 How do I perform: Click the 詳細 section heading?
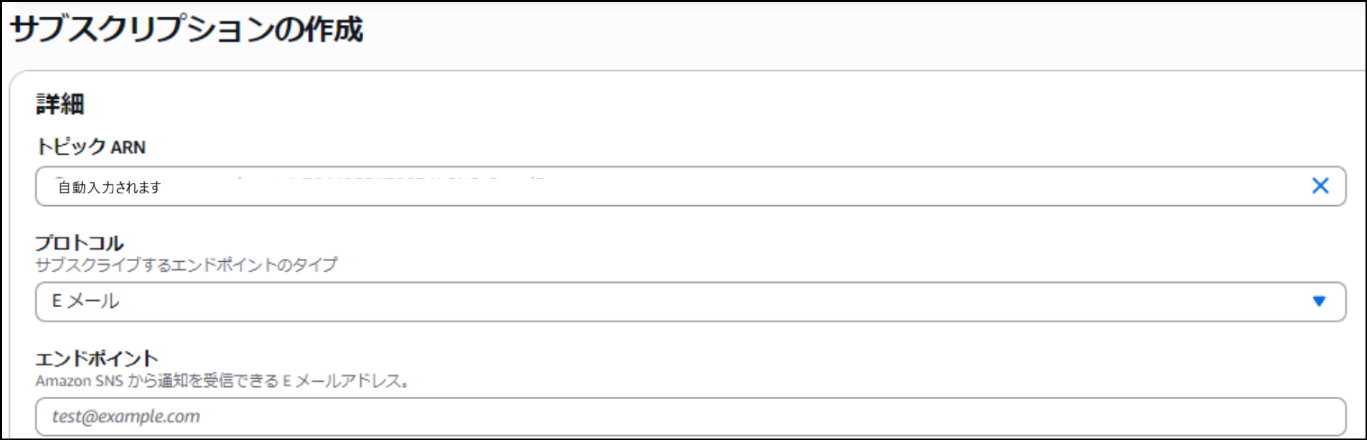point(58,103)
